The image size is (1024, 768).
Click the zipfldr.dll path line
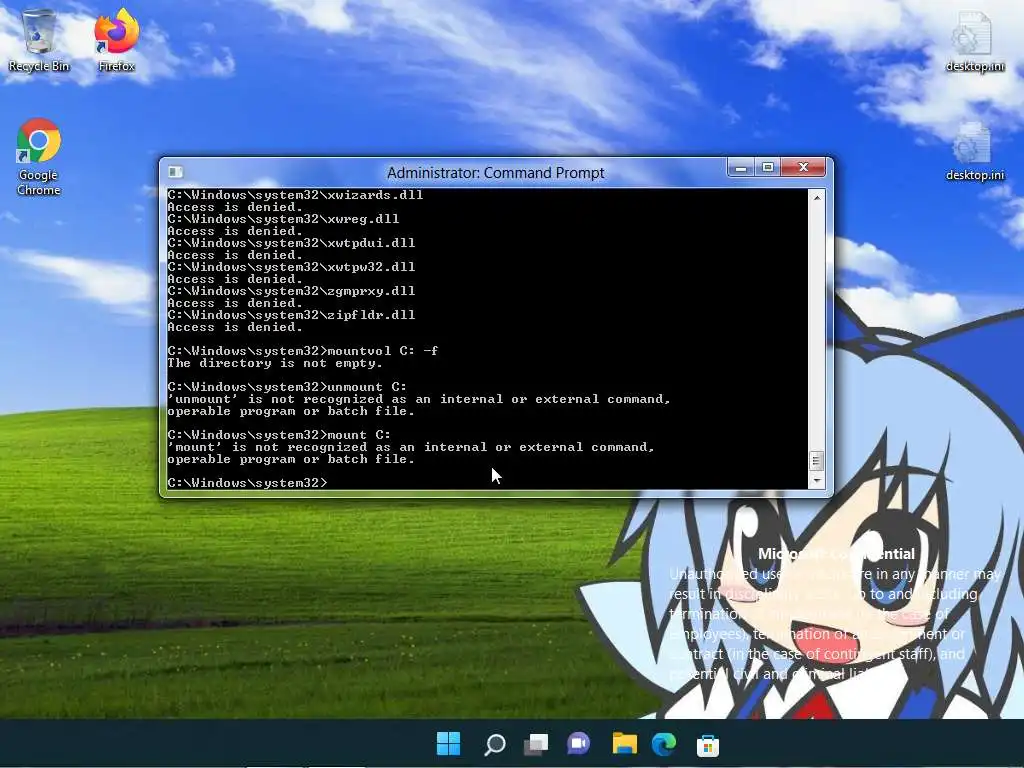pos(291,315)
